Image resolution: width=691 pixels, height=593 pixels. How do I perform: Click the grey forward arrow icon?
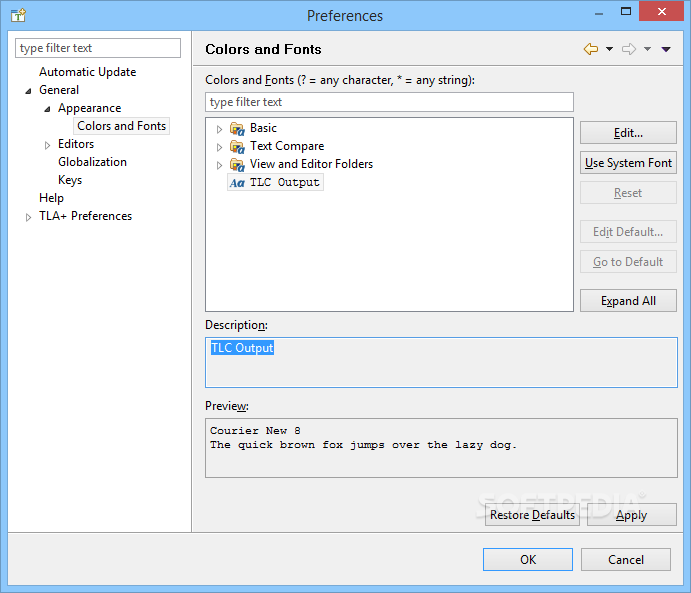[629, 49]
